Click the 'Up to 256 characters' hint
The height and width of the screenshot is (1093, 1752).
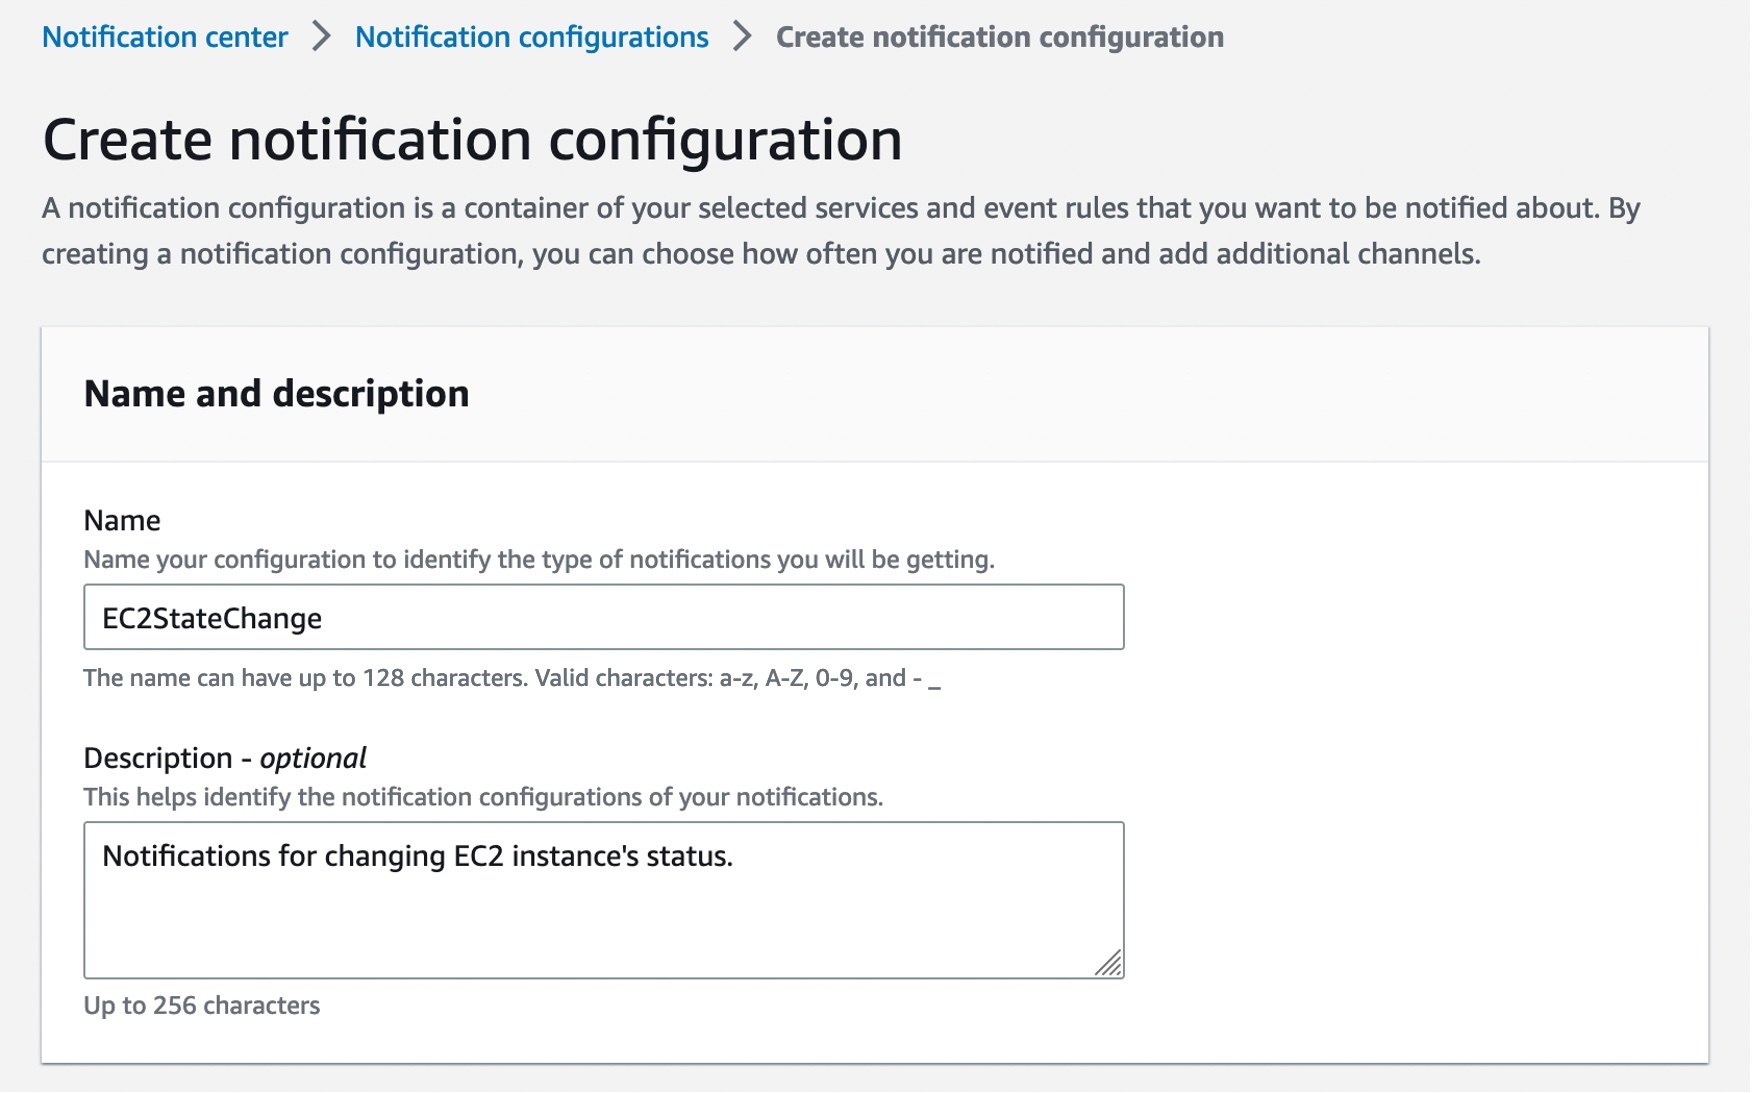point(202,1005)
